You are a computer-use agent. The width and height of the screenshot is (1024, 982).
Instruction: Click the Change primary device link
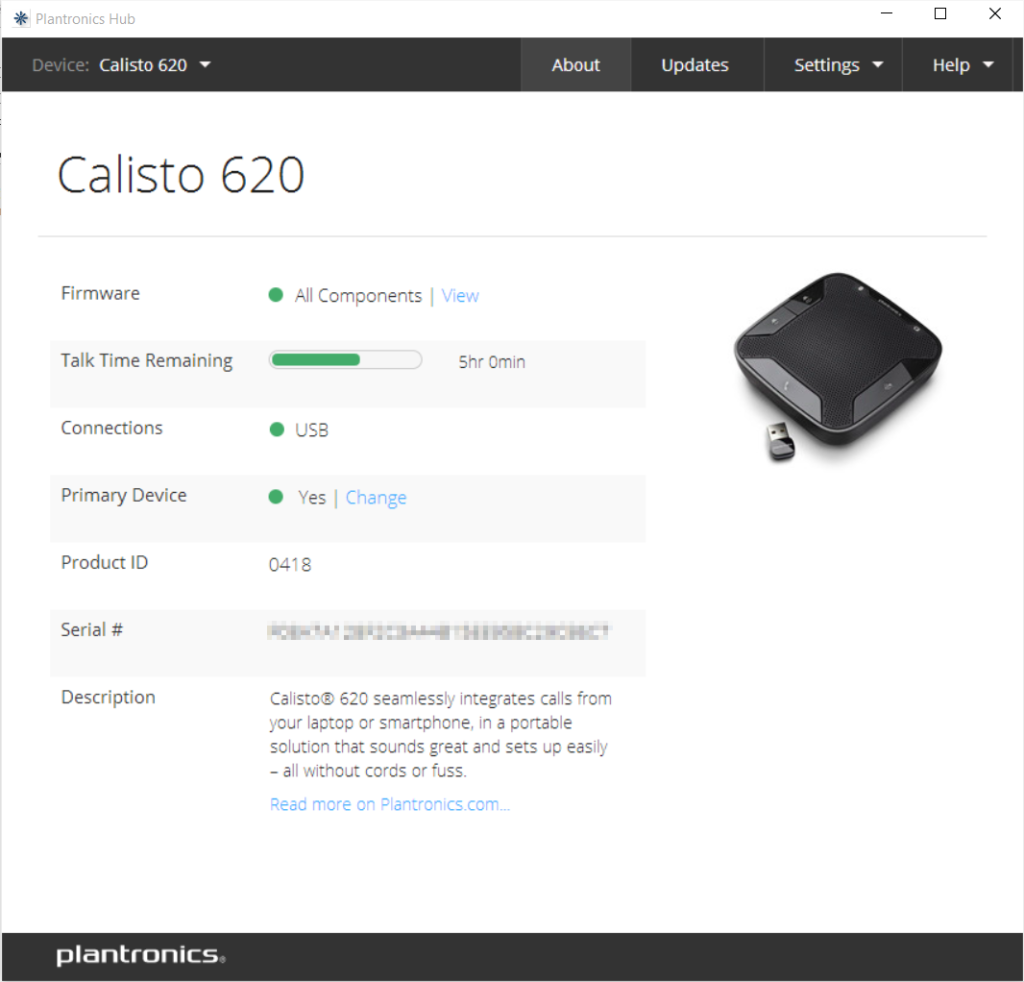pyautogui.click(x=376, y=498)
